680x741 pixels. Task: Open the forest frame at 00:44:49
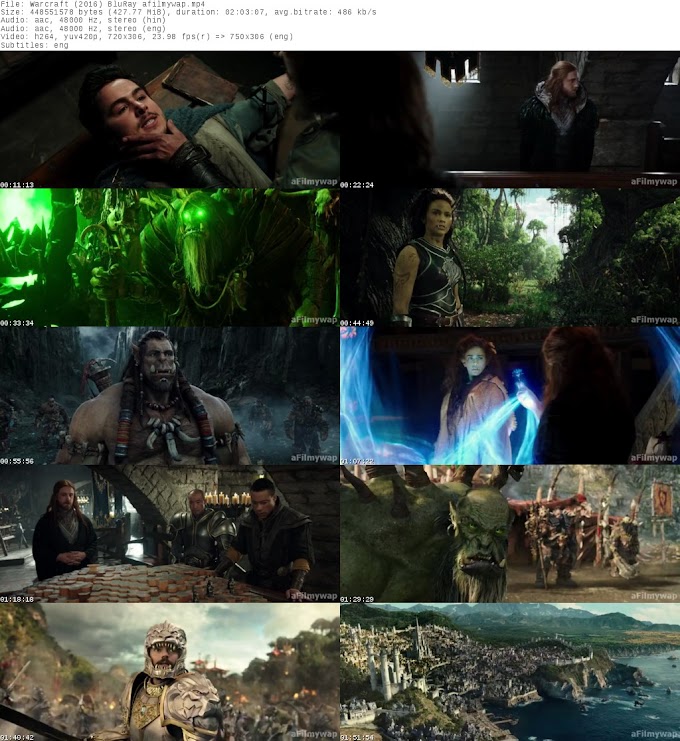point(510,258)
